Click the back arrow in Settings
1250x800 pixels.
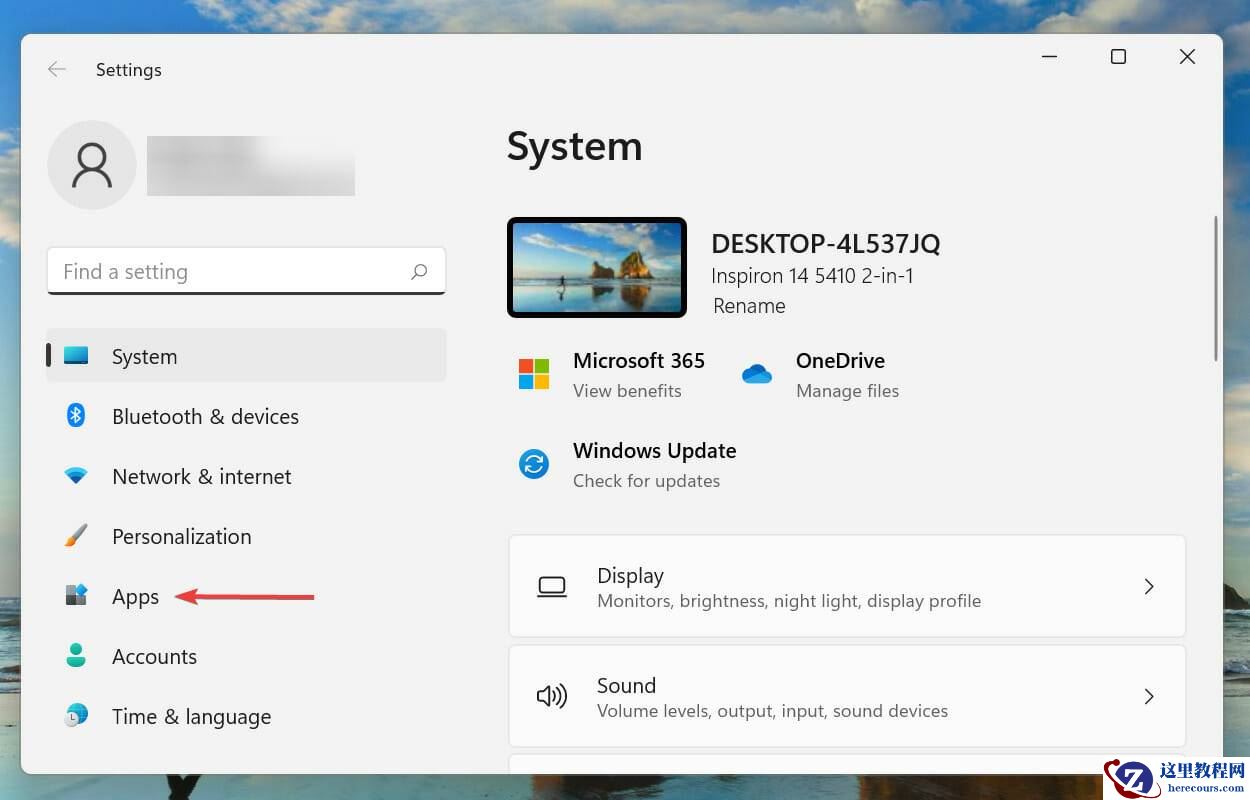(56, 69)
